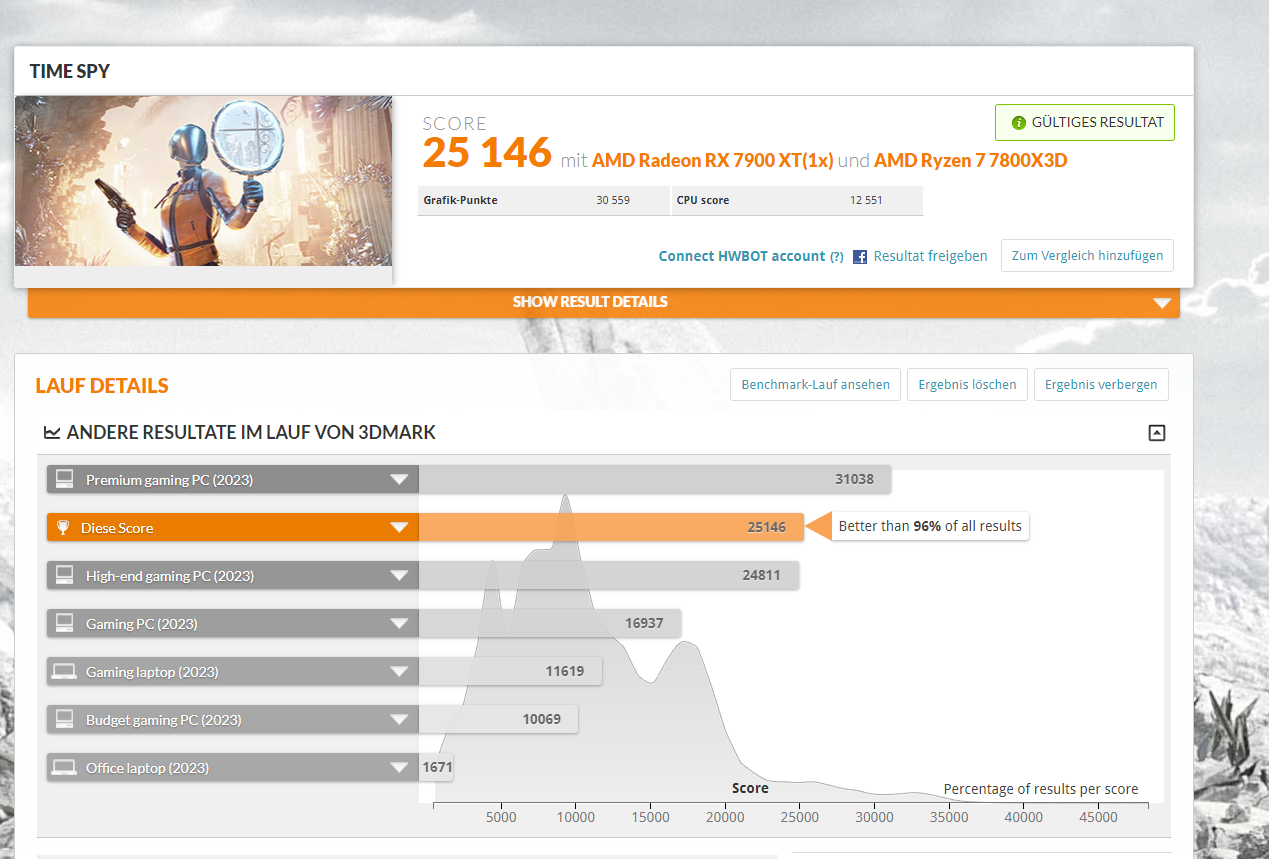Click the CPU score 12 551 cell
Viewport: 1269px width, 859px height.
(x=797, y=200)
